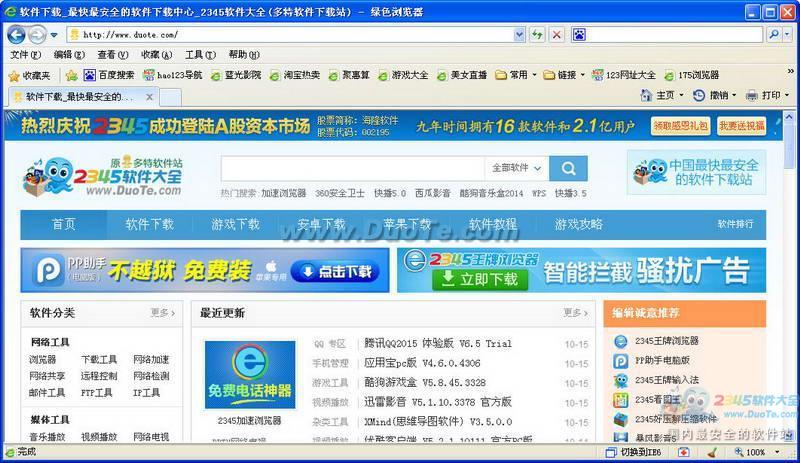
Task: Open 迅雷影音 V5.1.10.3378 entry
Action: 438,402
